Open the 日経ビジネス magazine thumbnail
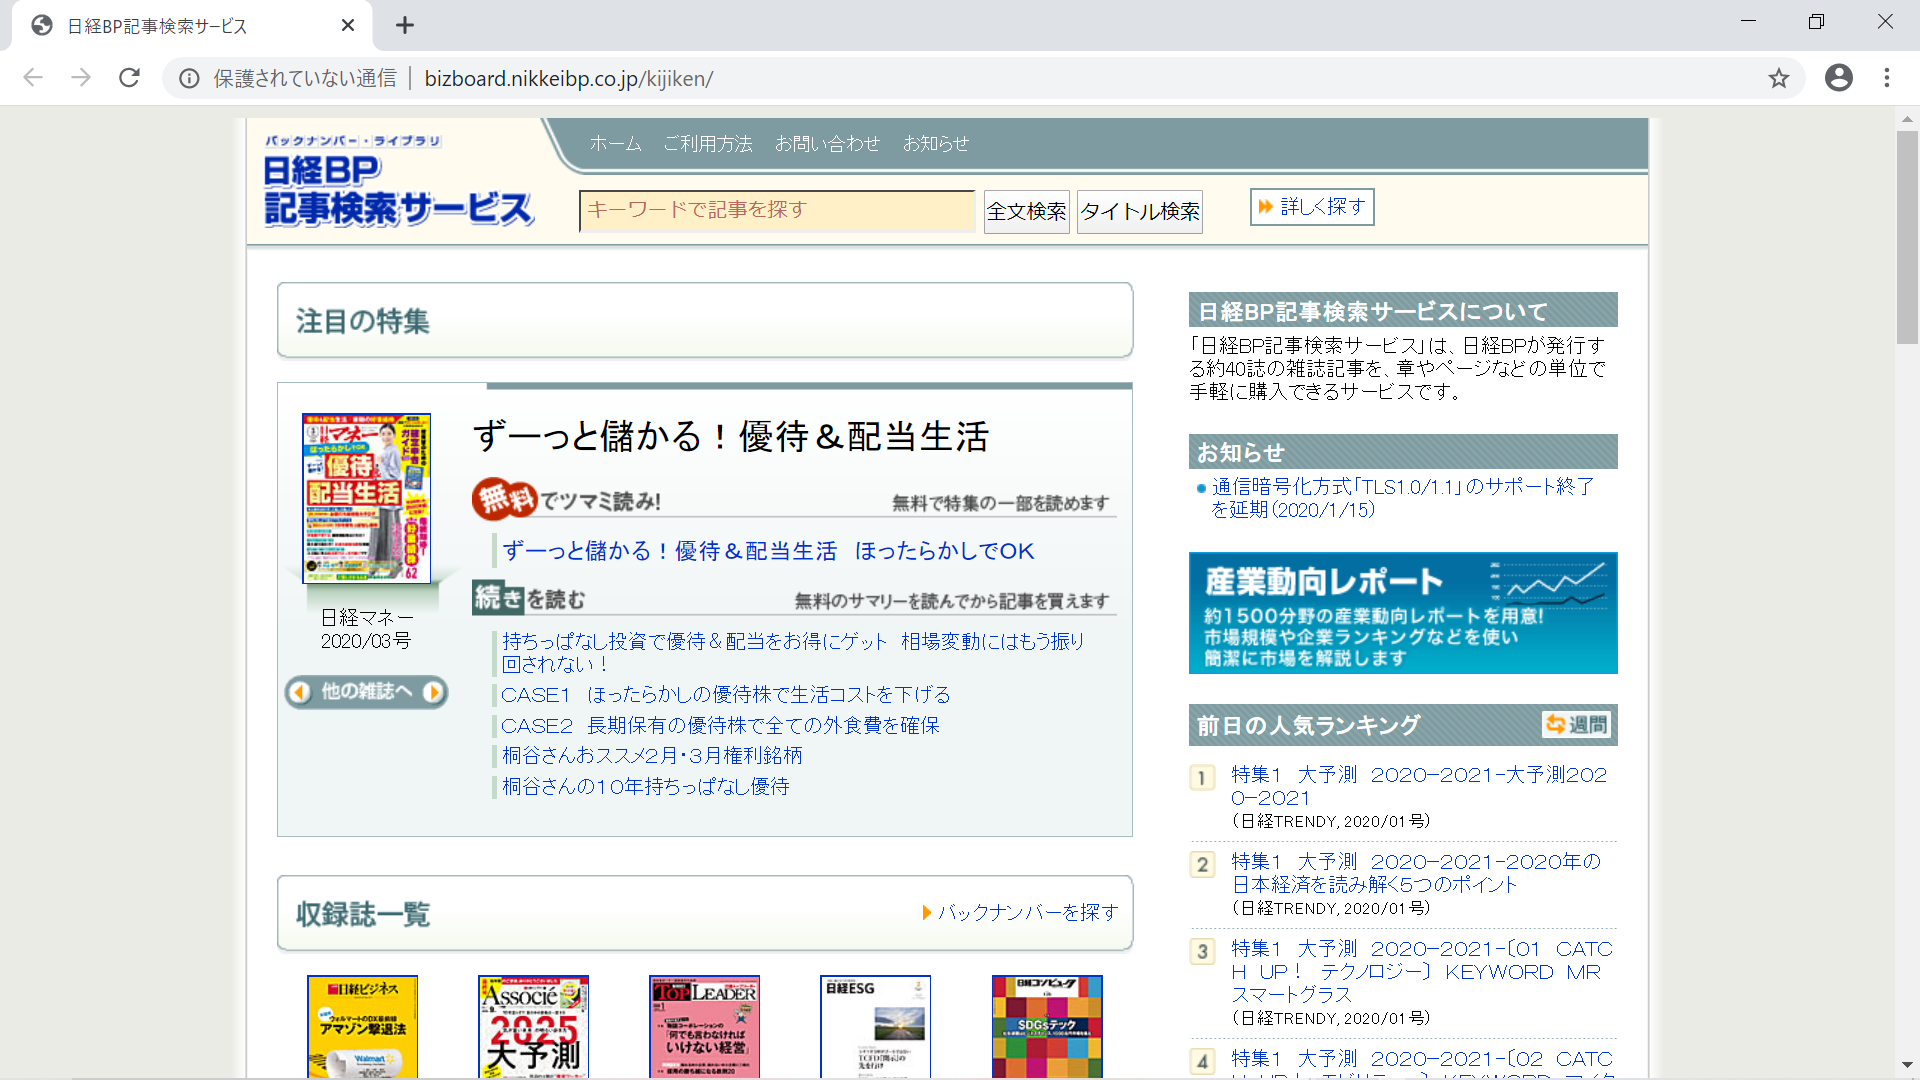The height and width of the screenshot is (1080, 1920). click(x=362, y=1026)
